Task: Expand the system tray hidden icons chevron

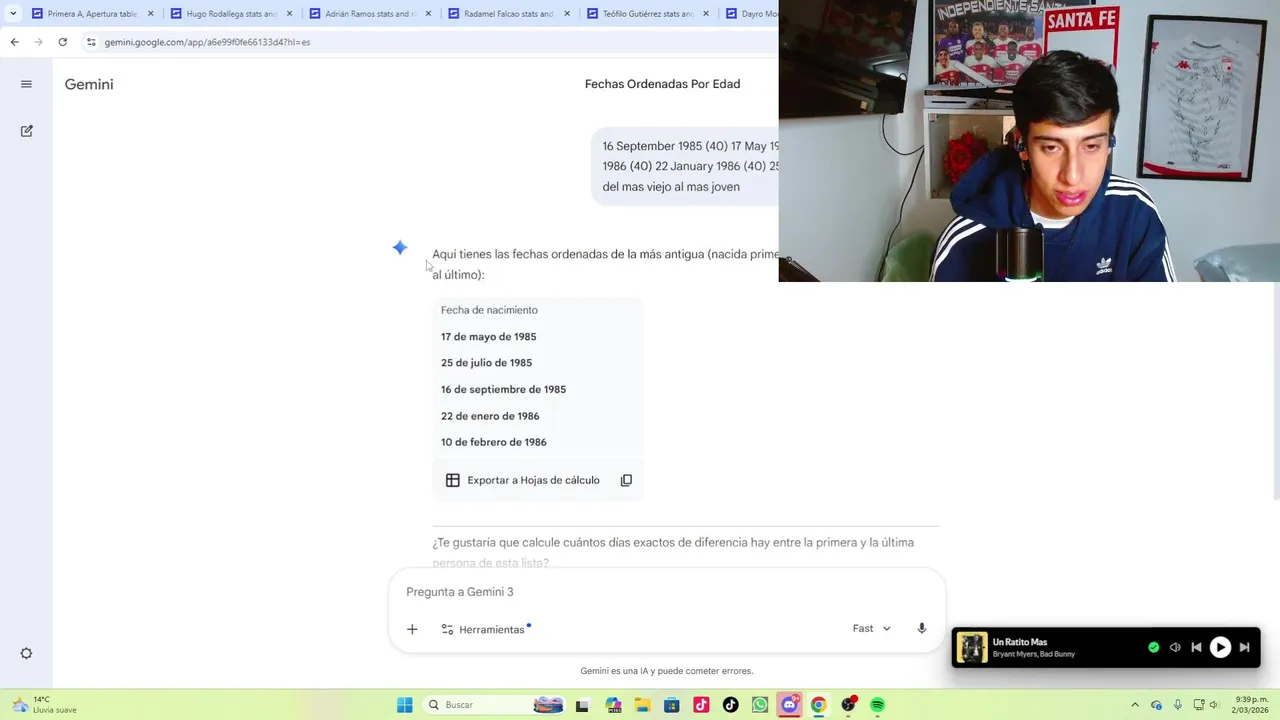Action: pos(1135,705)
